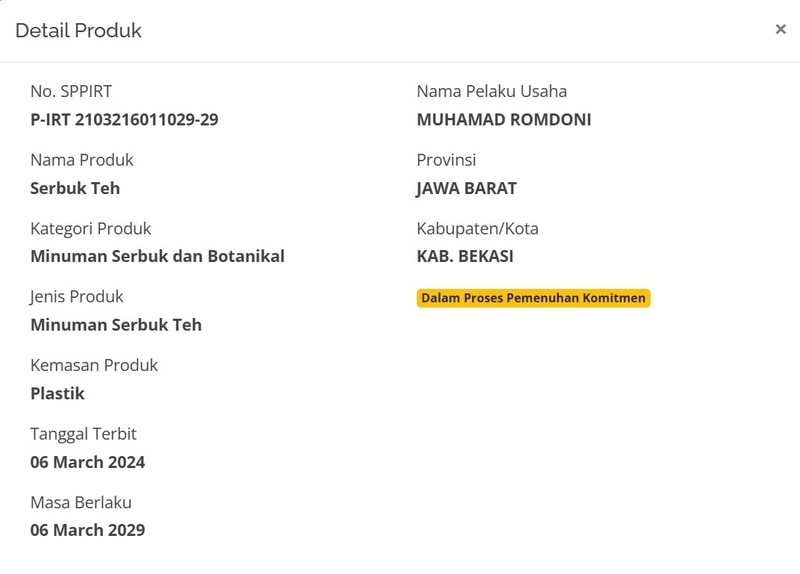Click the Masa Berlaku label
The height and width of the screenshot is (574, 800).
click(81, 503)
